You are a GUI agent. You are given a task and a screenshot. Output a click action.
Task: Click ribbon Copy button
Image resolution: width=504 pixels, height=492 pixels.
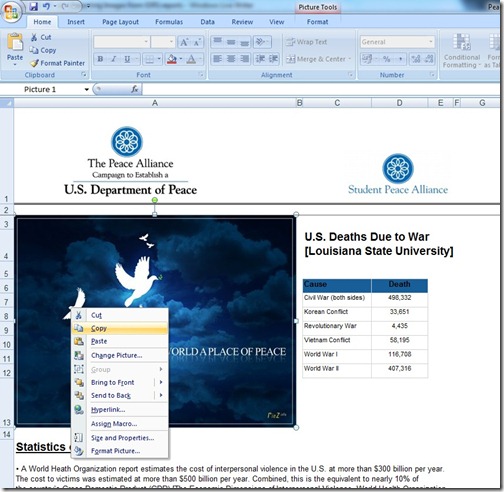click(42, 50)
